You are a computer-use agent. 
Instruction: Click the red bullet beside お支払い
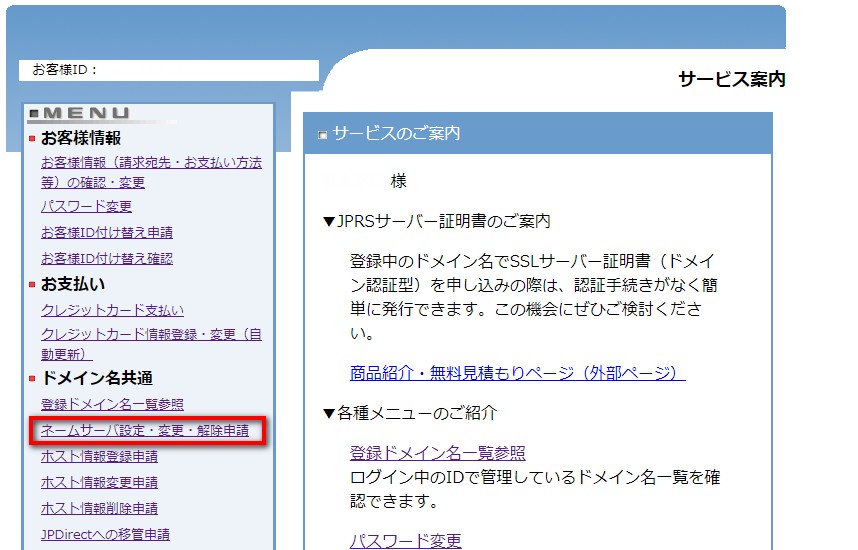[x=32, y=285]
